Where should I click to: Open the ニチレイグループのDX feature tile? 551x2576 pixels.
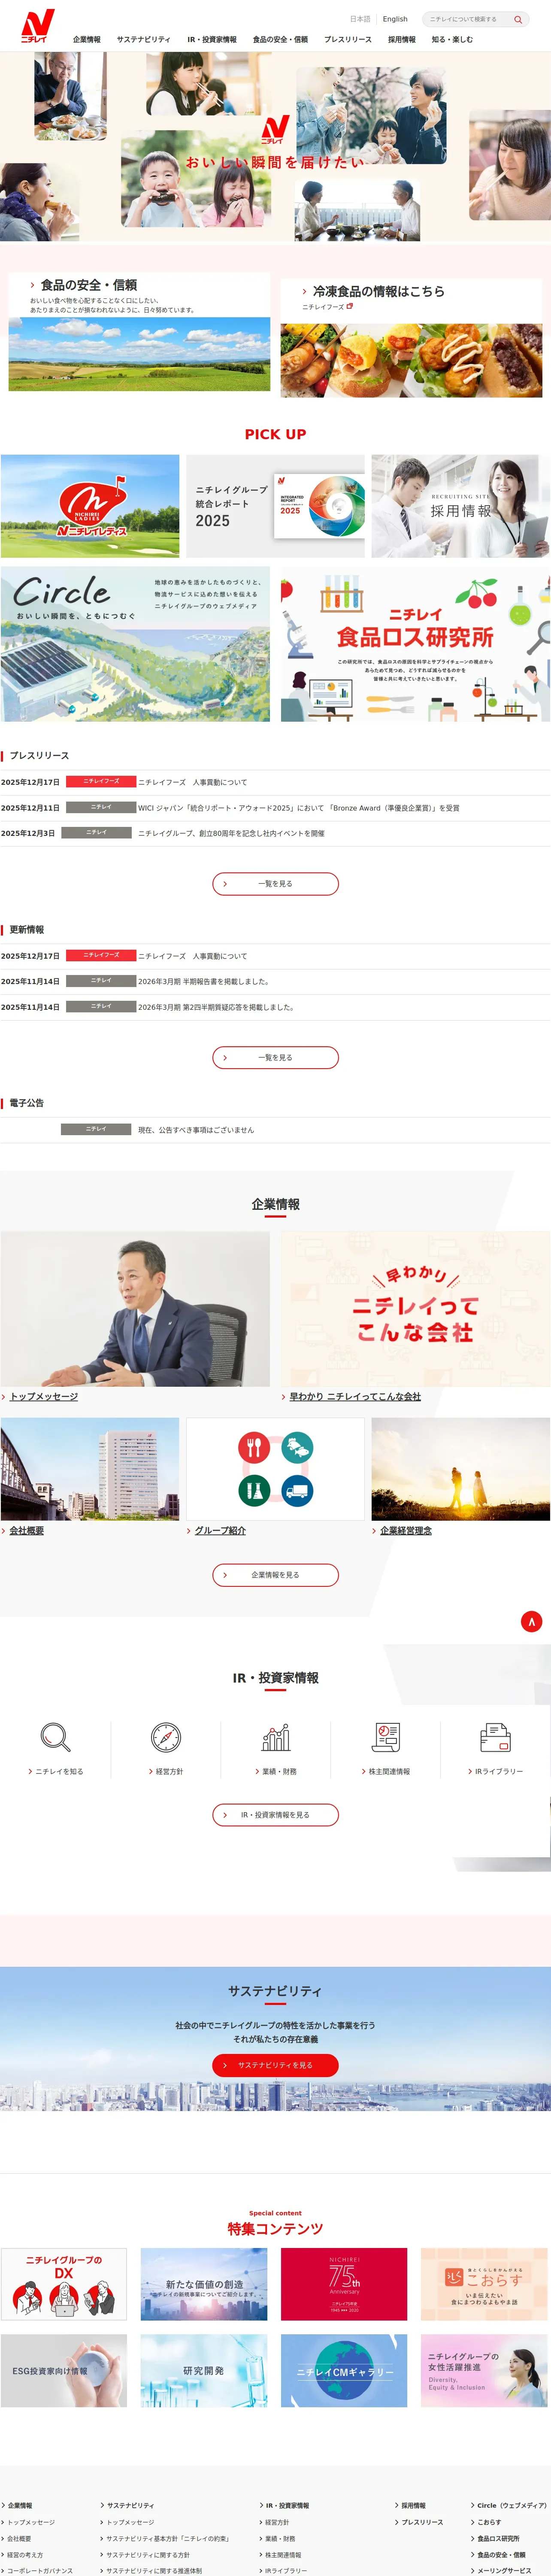[64, 2284]
